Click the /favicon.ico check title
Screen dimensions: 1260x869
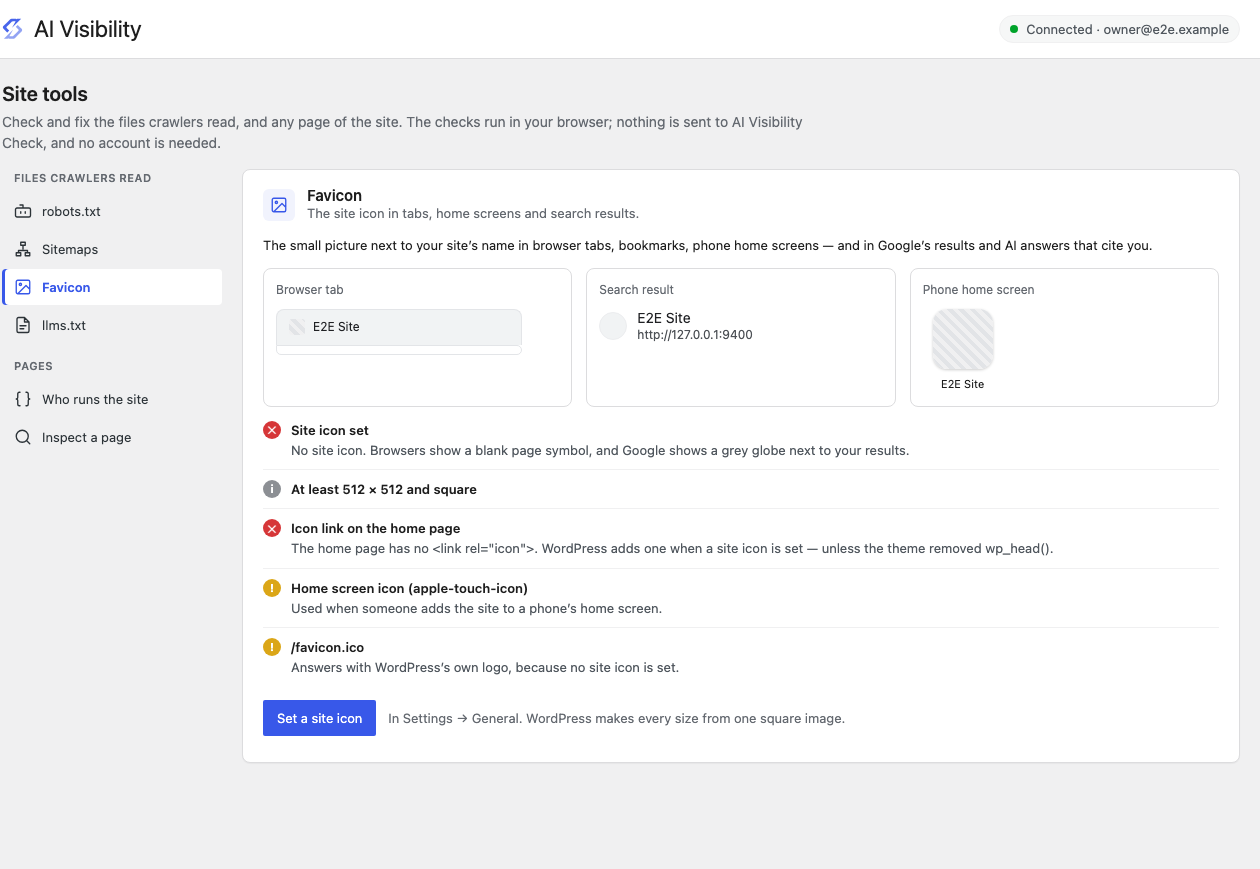click(x=328, y=647)
